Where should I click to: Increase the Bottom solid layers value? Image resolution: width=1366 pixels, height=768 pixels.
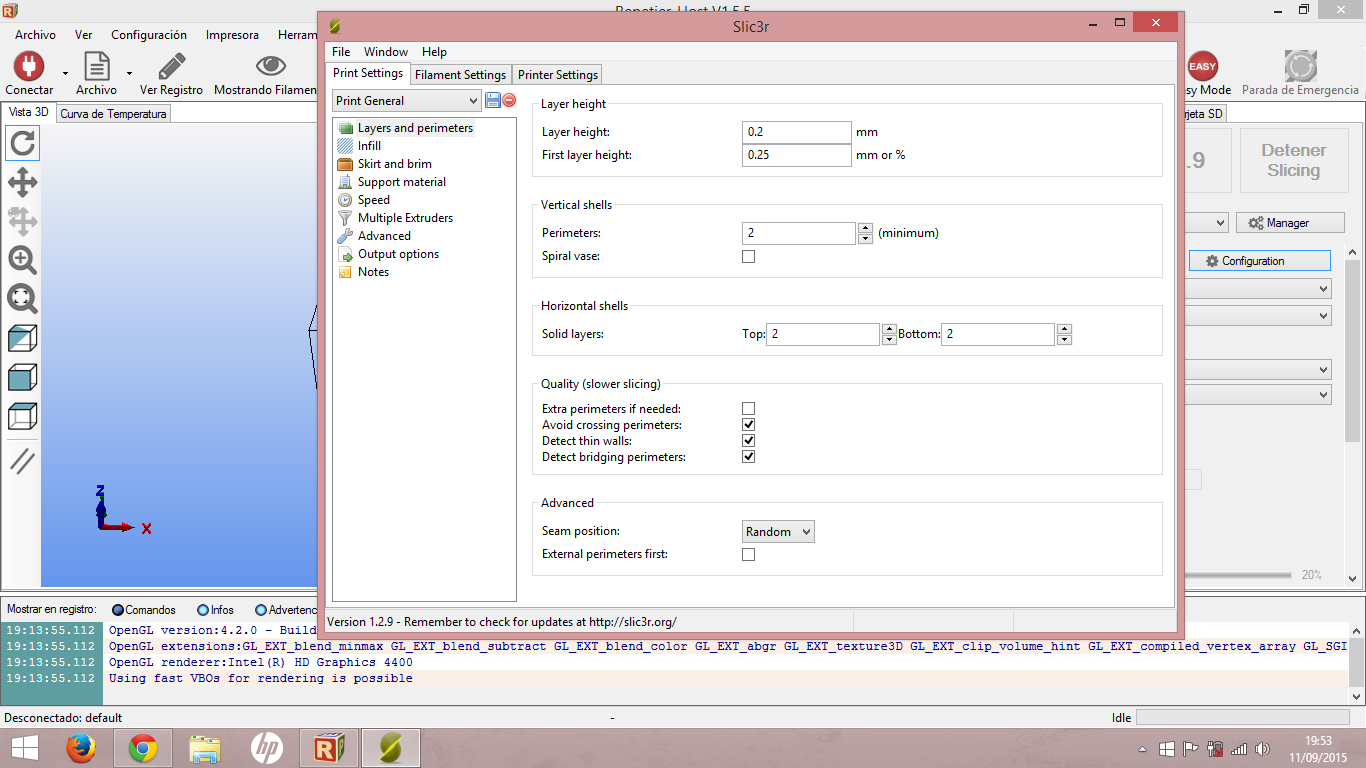pos(1064,329)
